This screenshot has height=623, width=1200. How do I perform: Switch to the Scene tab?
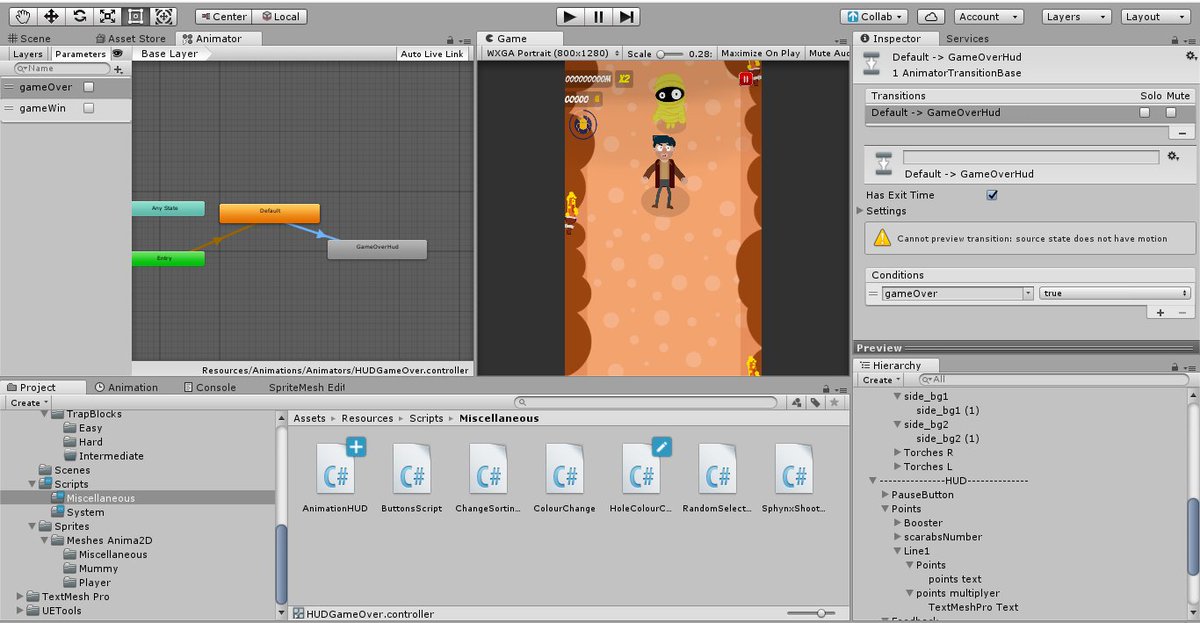click(x=28, y=39)
